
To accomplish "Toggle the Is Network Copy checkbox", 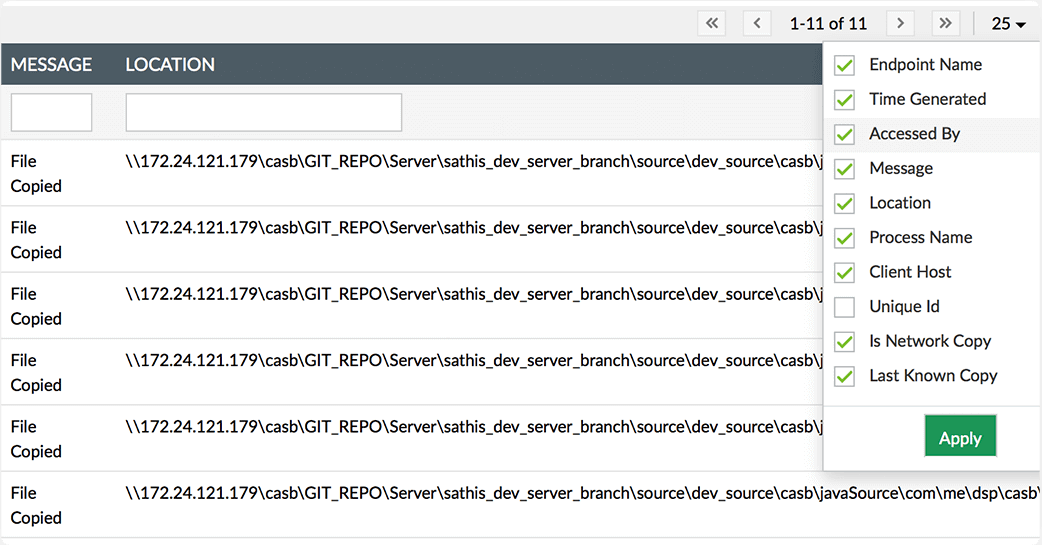I will click(x=845, y=342).
